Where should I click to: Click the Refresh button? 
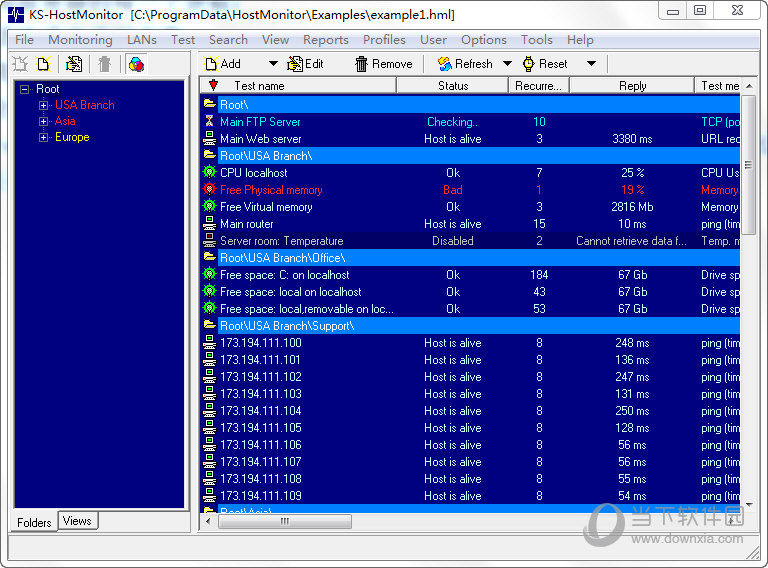point(465,64)
